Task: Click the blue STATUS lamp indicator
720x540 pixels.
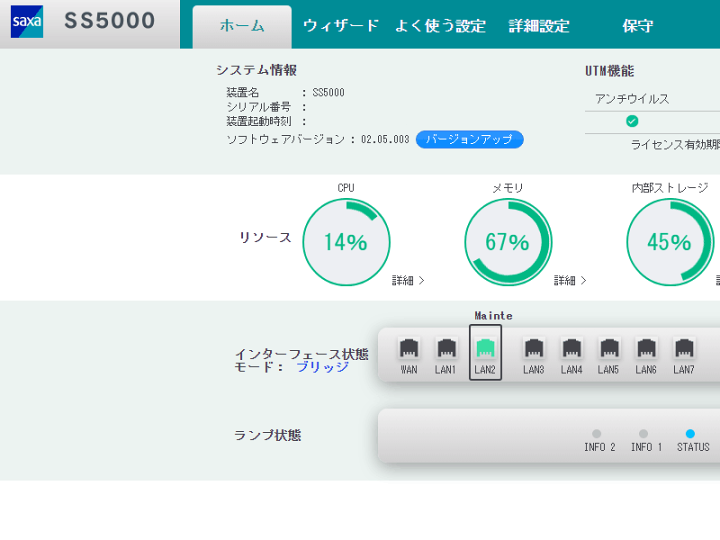Action: [x=690, y=433]
